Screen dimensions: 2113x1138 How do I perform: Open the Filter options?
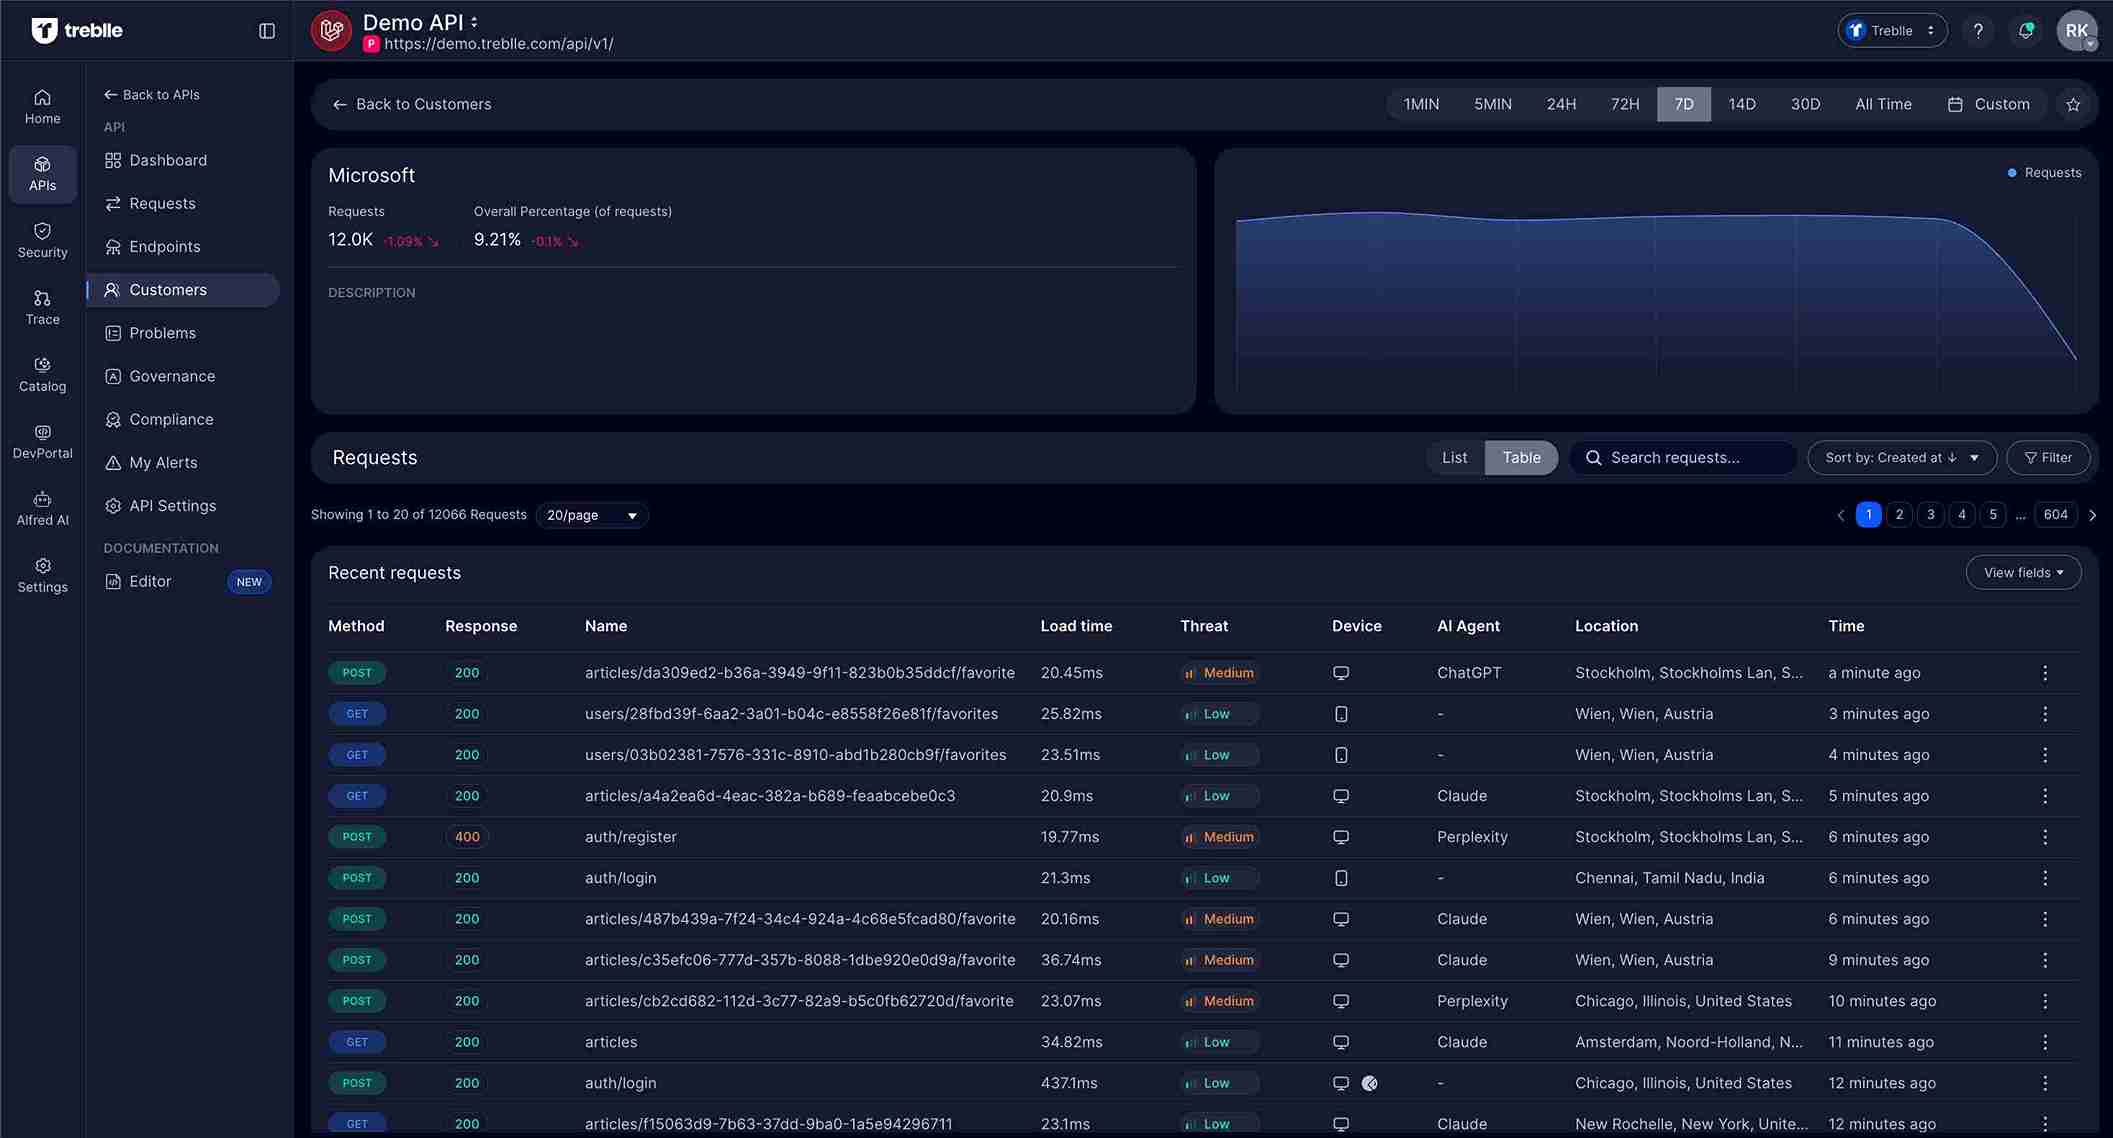[x=2048, y=457]
